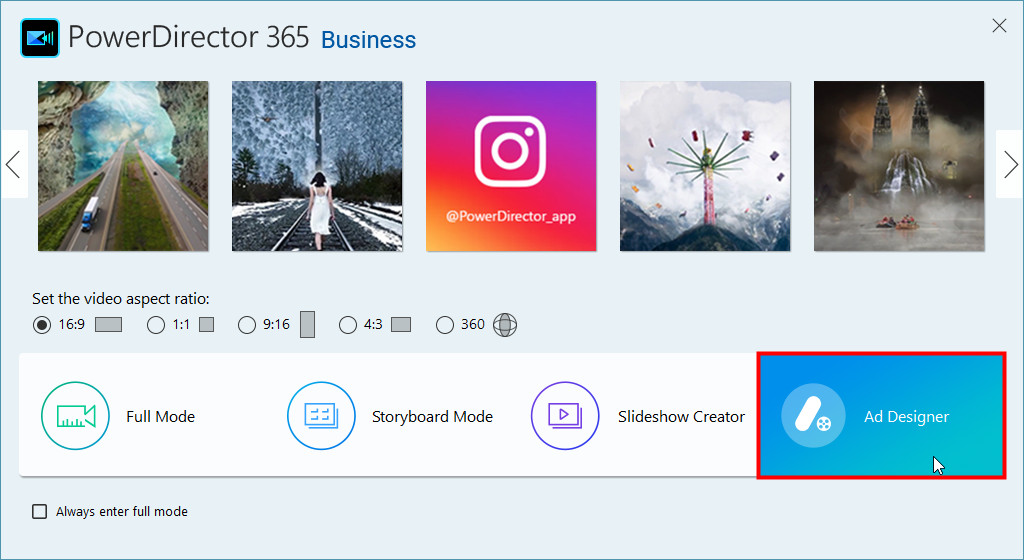Open the Instagram @PowerDirector_app thumbnail

coord(511,166)
